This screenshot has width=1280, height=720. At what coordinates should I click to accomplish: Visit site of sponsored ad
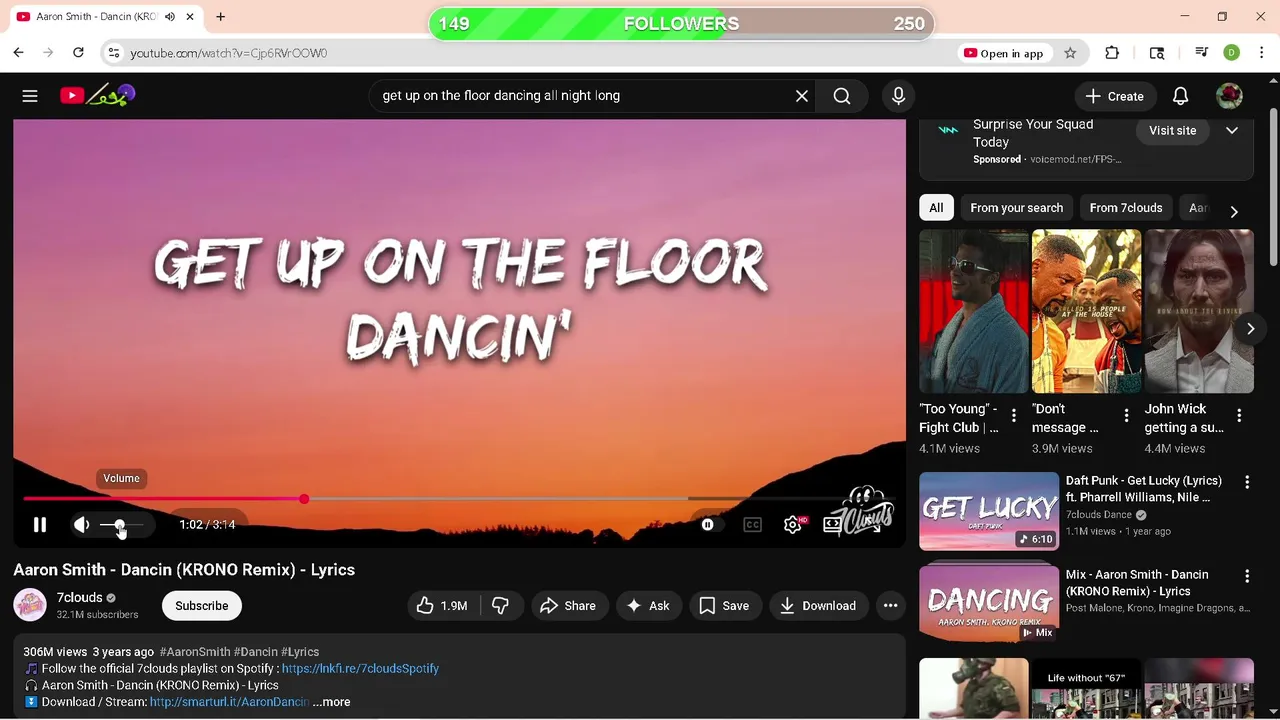coord(1172,130)
